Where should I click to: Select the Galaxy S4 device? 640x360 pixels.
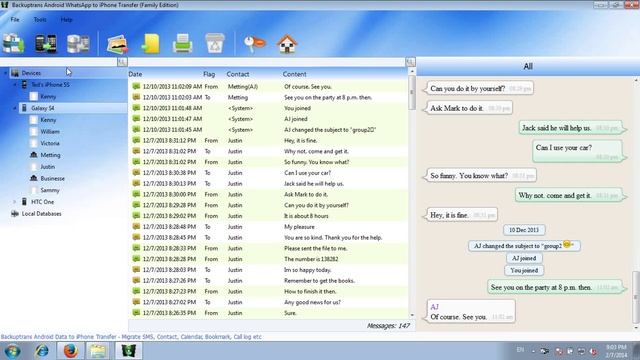pos(42,108)
